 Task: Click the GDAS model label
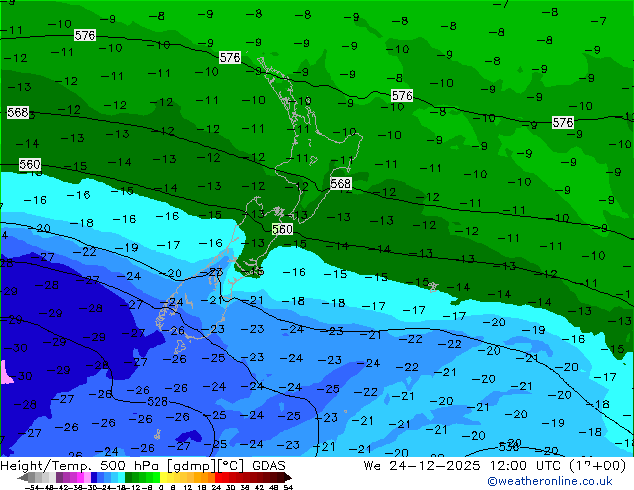pyautogui.click(x=269, y=466)
